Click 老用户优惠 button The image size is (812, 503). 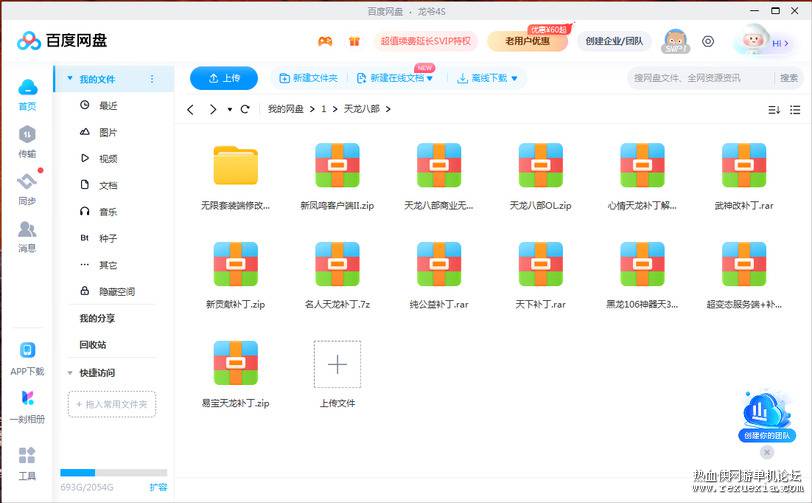point(527,41)
